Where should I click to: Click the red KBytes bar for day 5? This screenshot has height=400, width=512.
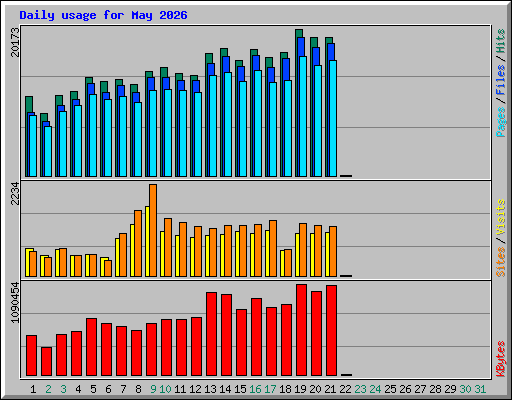(91, 347)
